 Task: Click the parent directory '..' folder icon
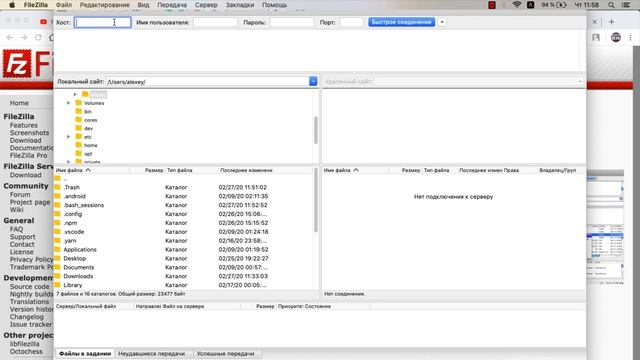pyautogui.click(x=58, y=179)
